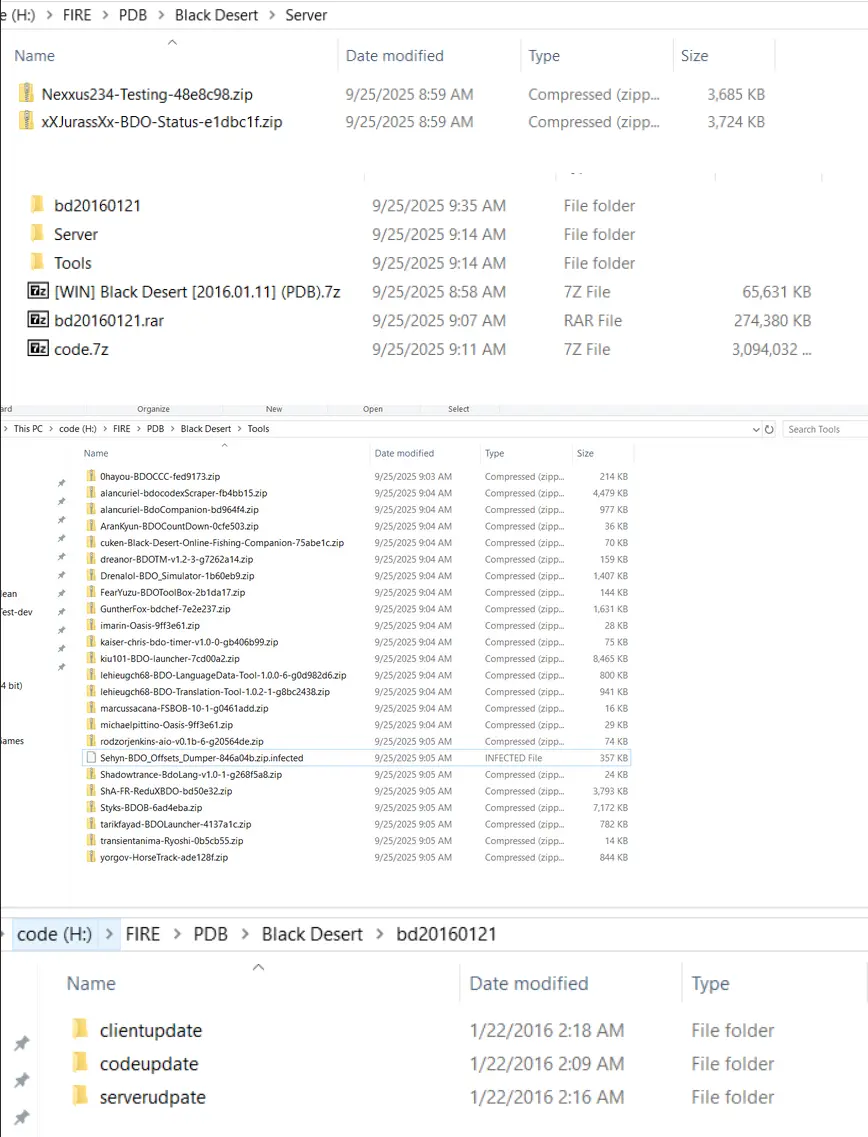Select Drenalol-BDO_Simulator-1b60eb9.zip file name

[177, 576]
